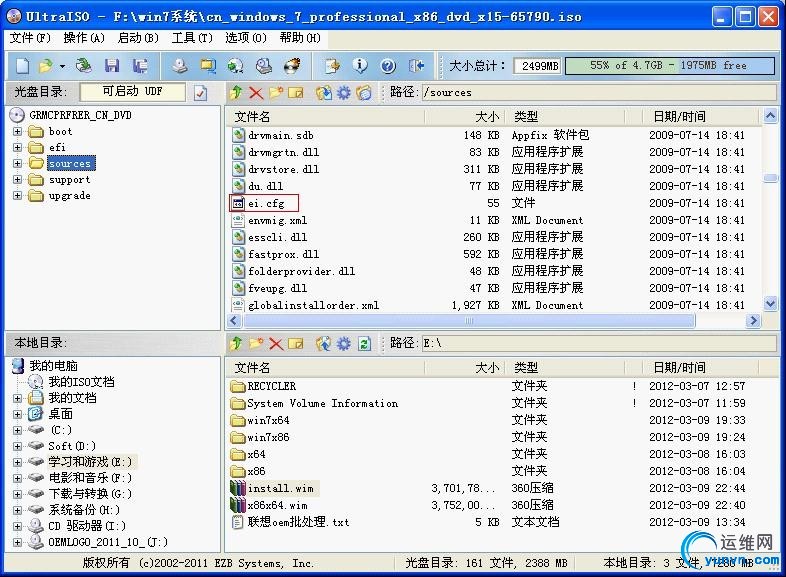
Task: Click the red X delete icon in the 本地目录 toolbar
Action: (x=276, y=344)
